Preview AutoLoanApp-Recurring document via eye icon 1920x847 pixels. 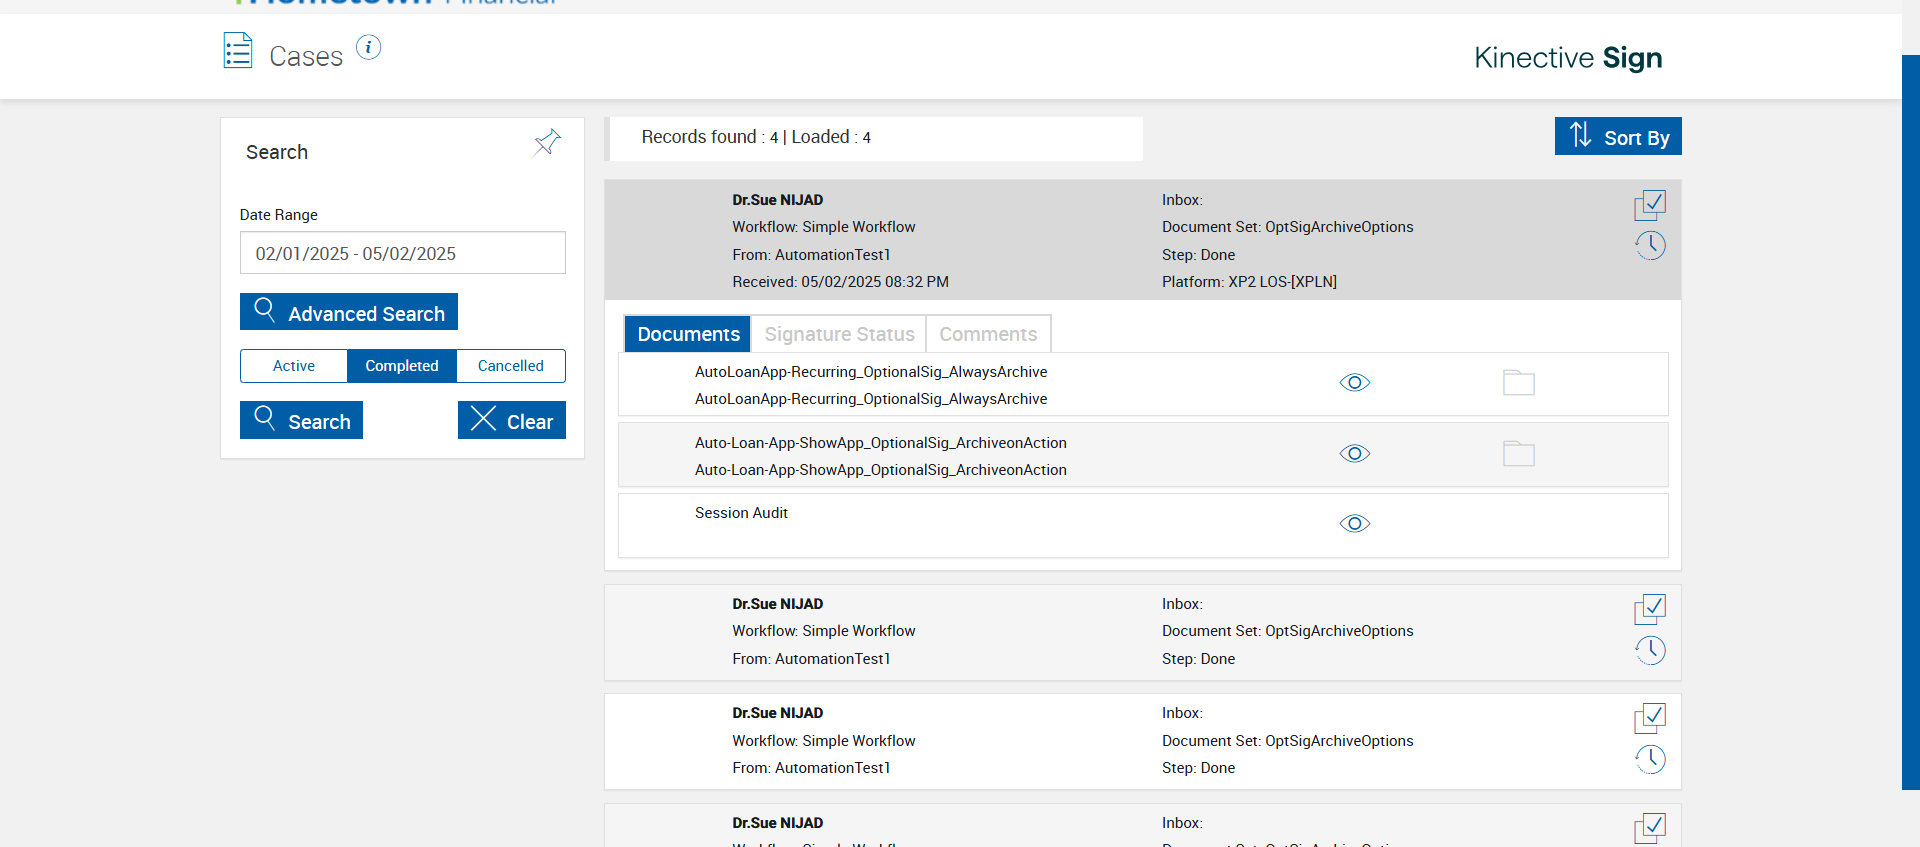pos(1354,383)
